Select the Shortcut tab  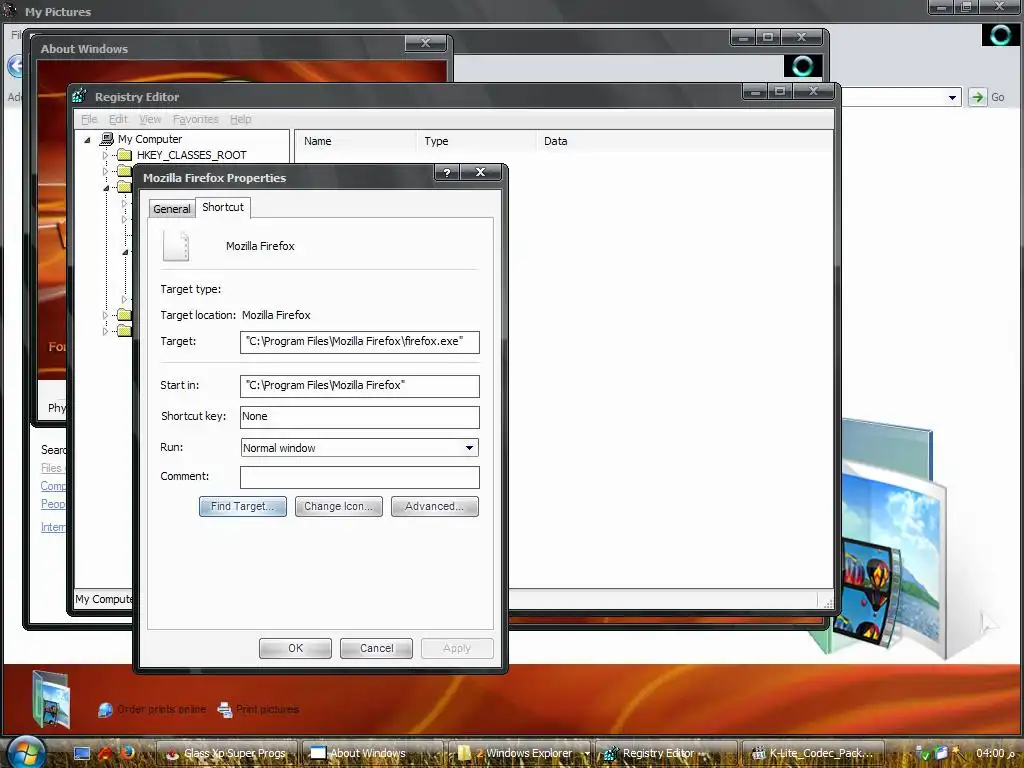pos(223,207)
